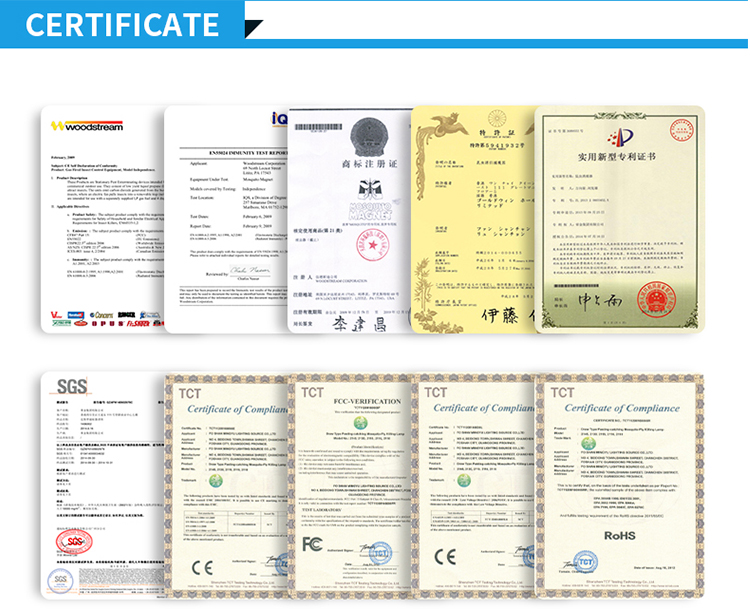Viewport: 750px width, 611px height.
Task: Open the EN55024 Immunity Test Report document
Action: point(226,220)
